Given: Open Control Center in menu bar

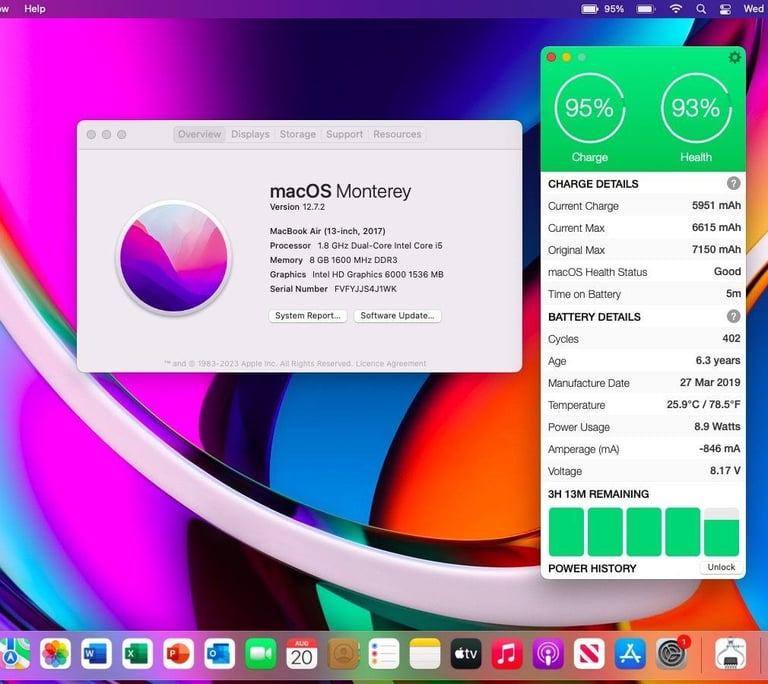Looking at the screenshot, I should (725, 9).
